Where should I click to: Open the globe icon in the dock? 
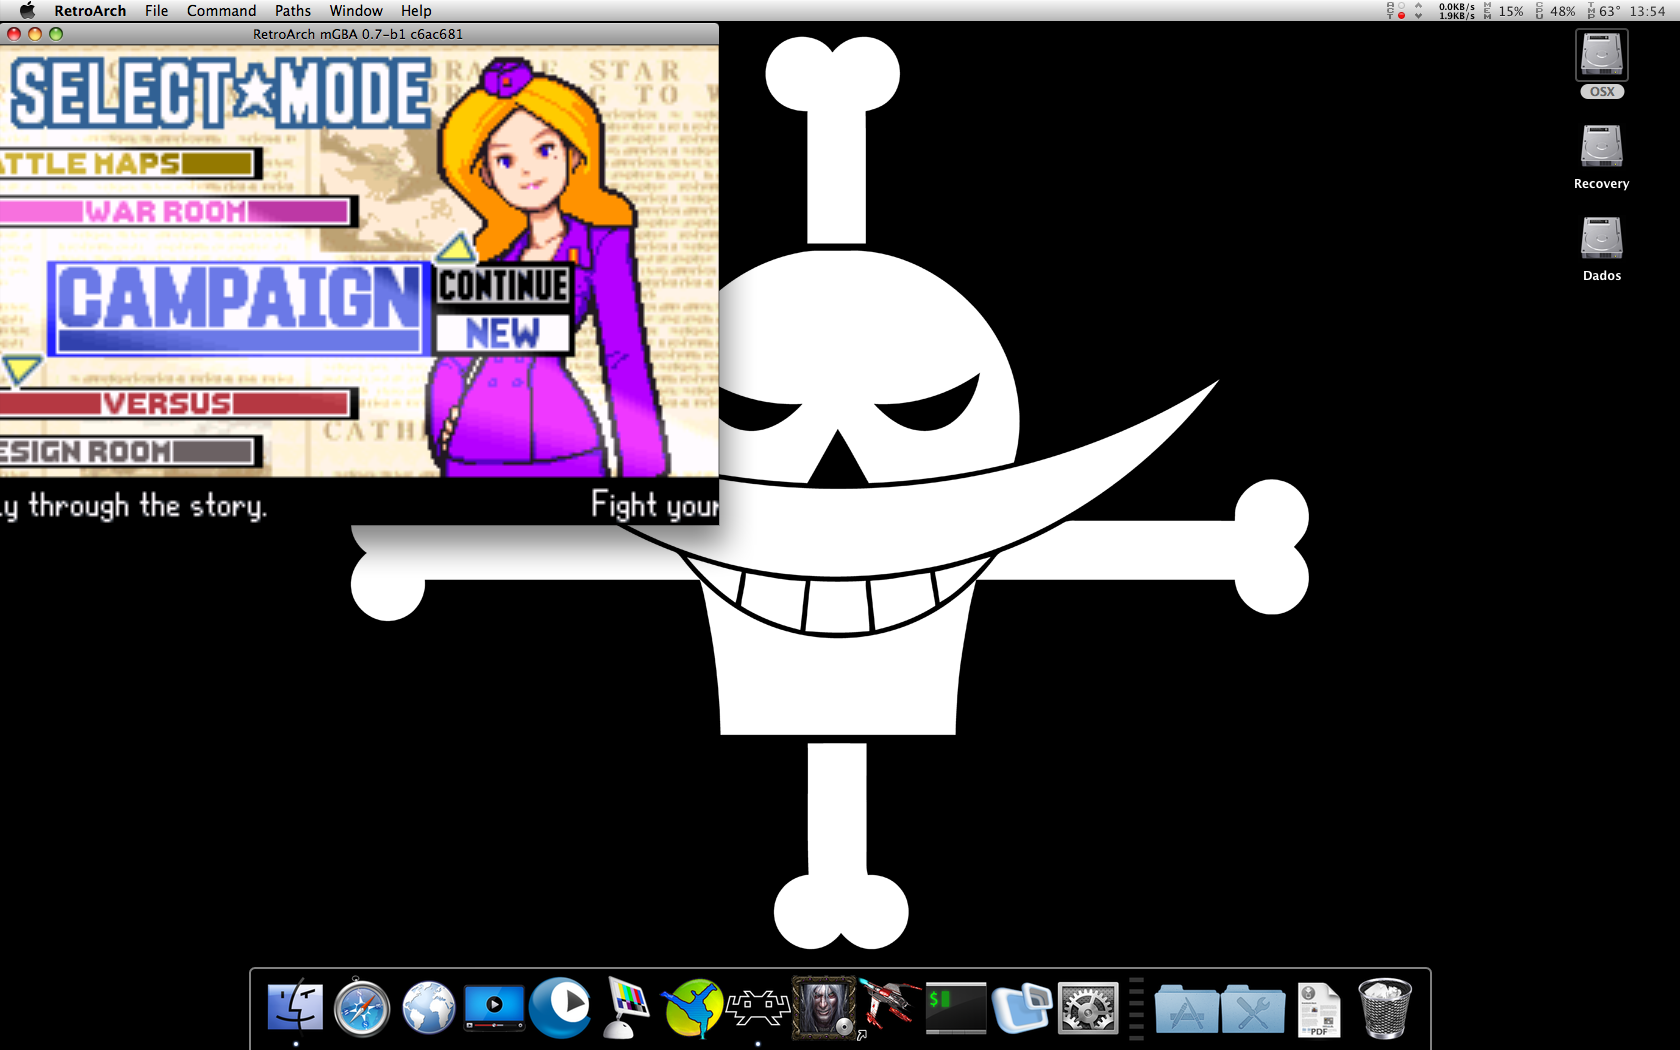click(428, 1008)
